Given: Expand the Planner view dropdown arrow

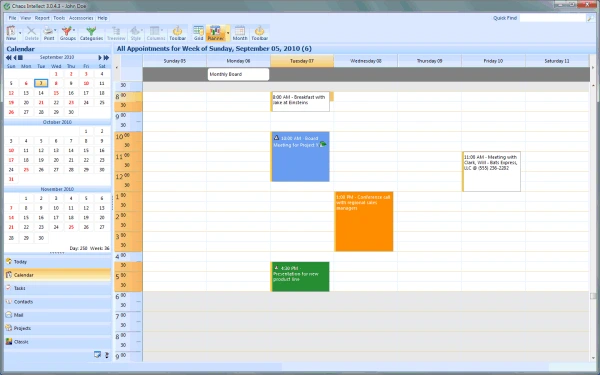Looking at the screenshot, I should coord(228,33).
